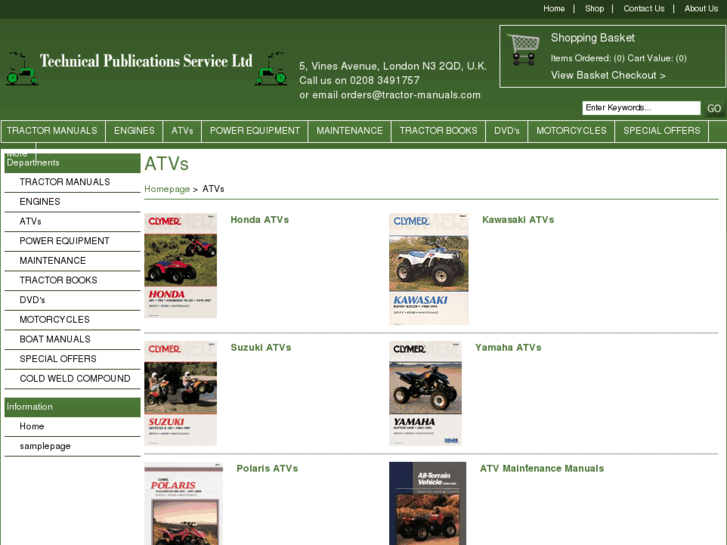Click the Yamaha Clymer manual cover image

tap(425, 393)
